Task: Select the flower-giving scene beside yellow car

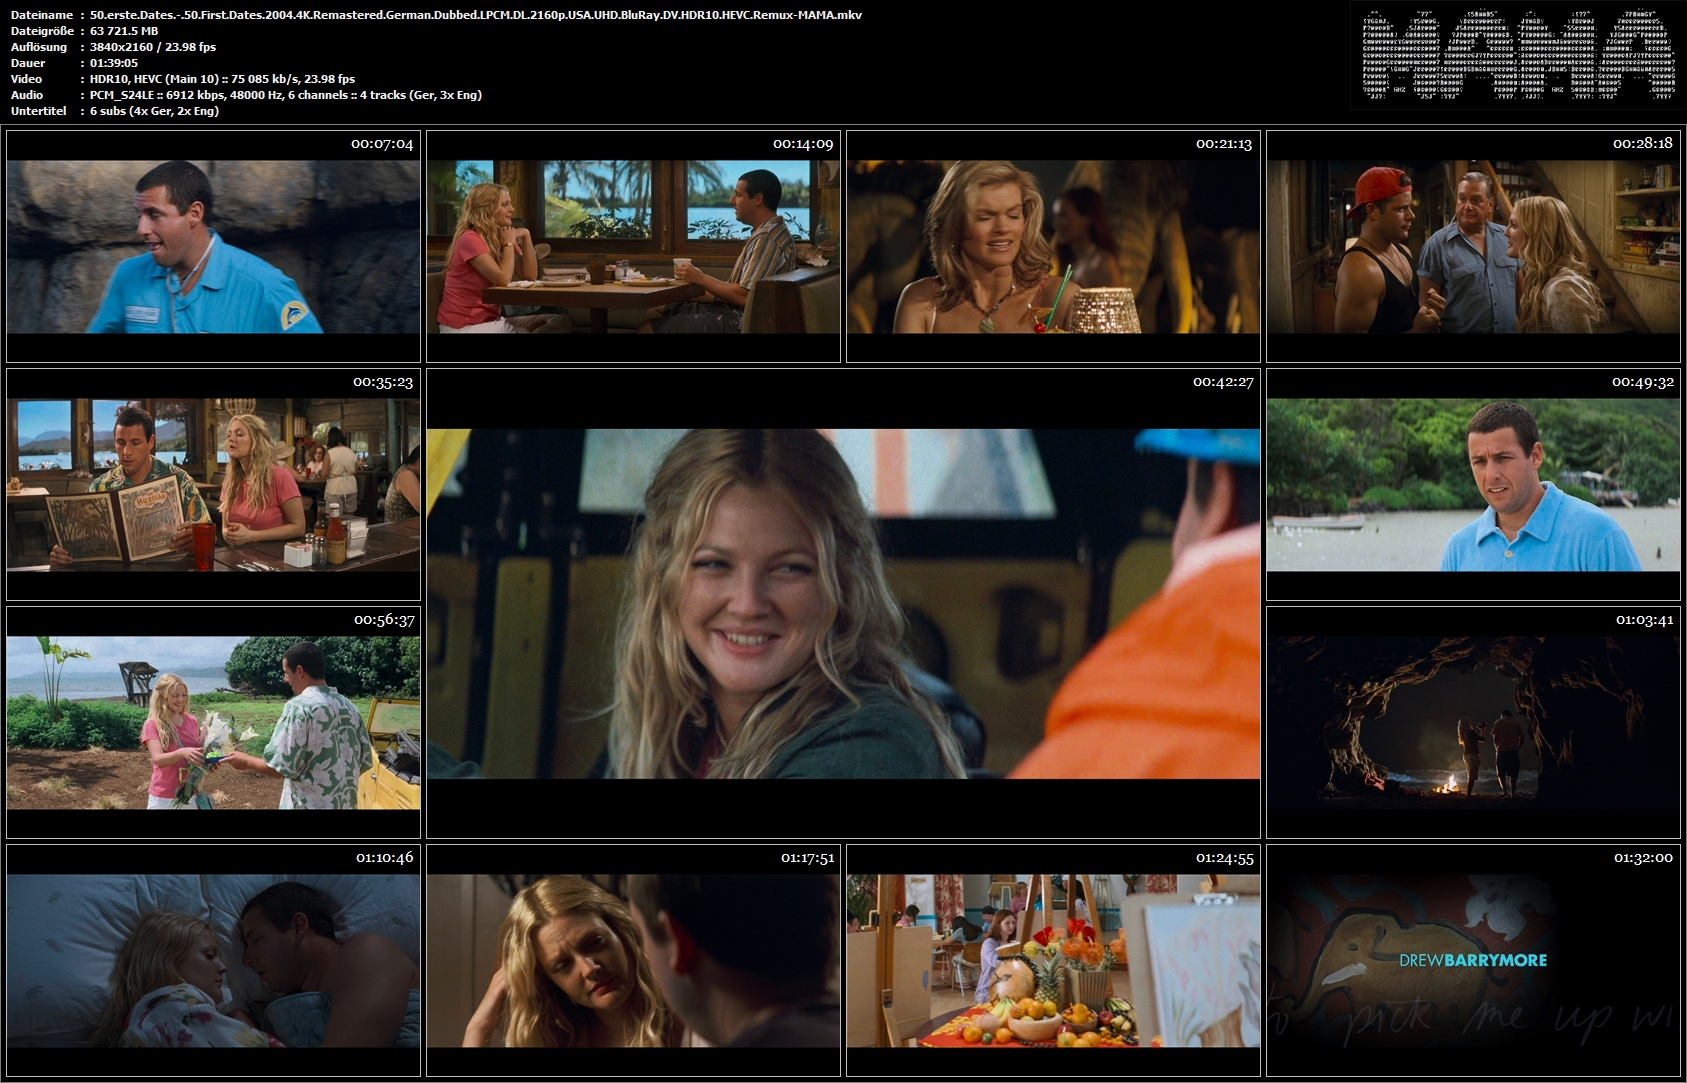Action: [x=213, y=722]
